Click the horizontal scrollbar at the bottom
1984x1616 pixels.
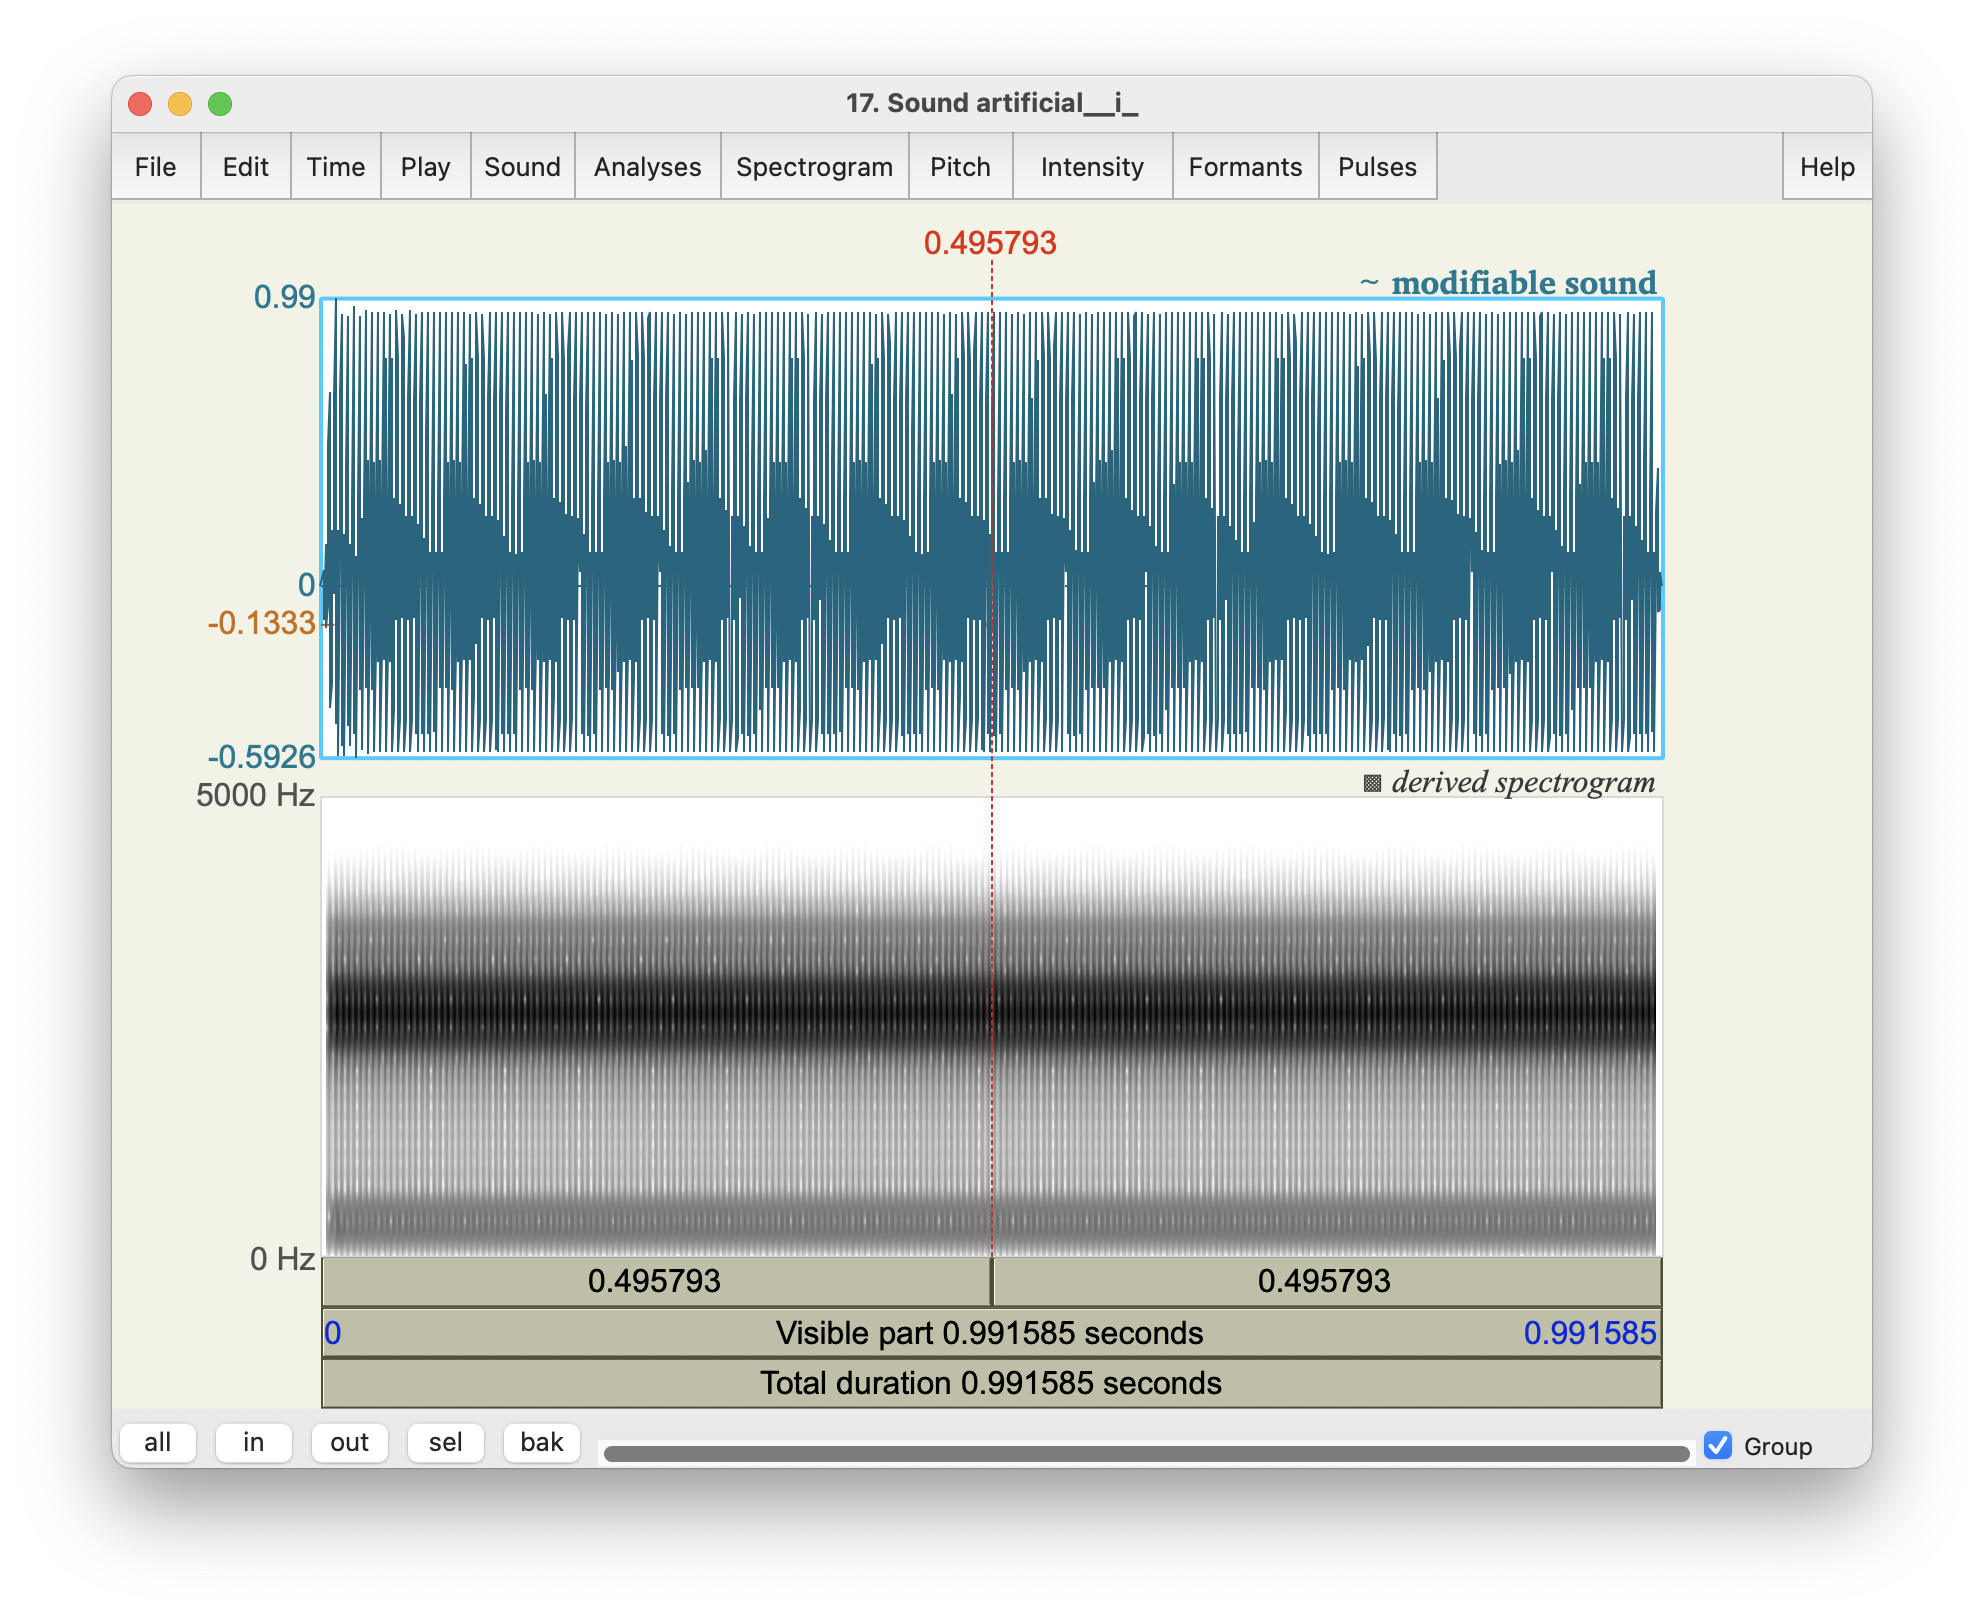point(1146,1453)
